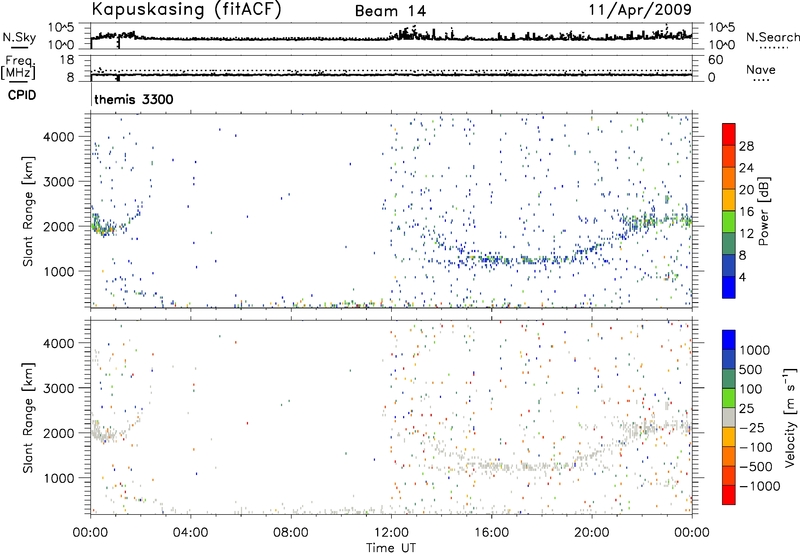Select the themis 3300 mode text
This screenshot has width=800, height=554.
point(134,99)
